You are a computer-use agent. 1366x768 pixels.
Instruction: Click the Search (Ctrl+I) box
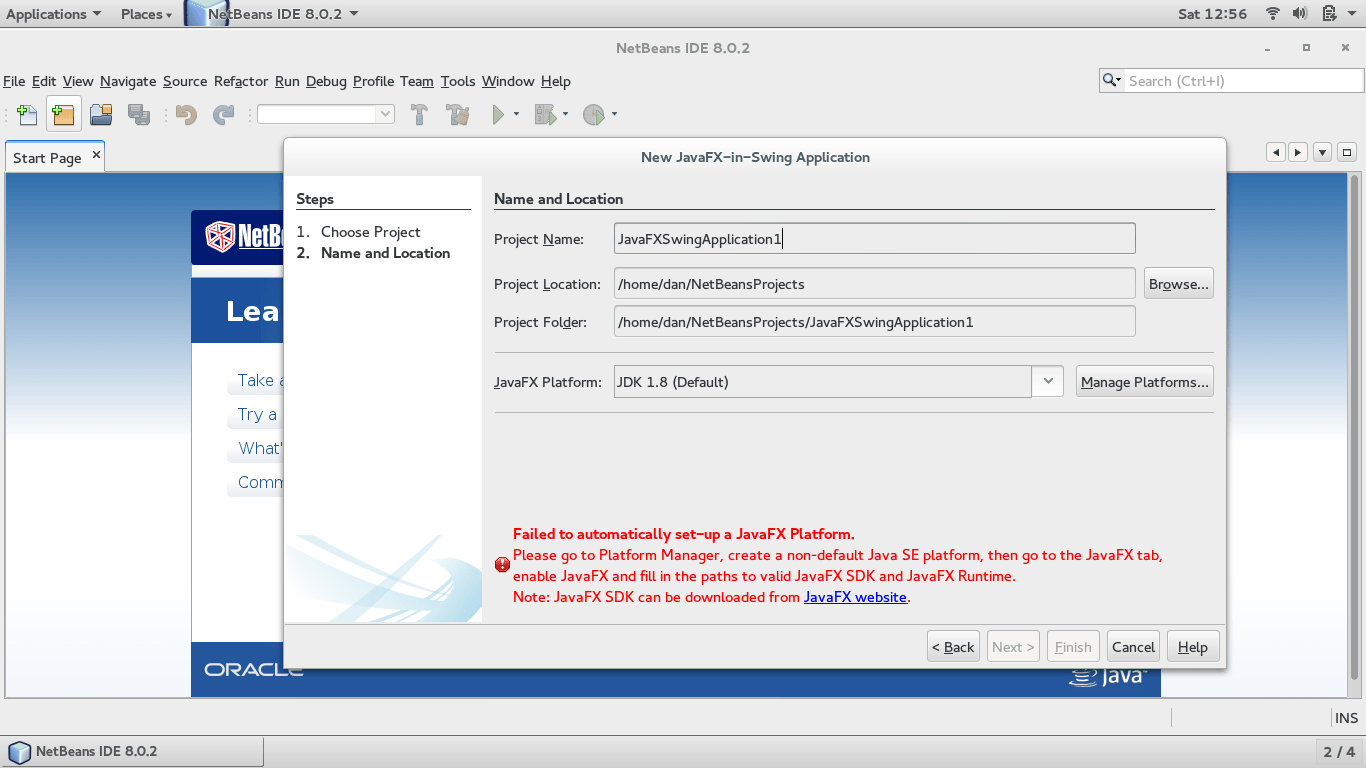(x=1232, y=80)
